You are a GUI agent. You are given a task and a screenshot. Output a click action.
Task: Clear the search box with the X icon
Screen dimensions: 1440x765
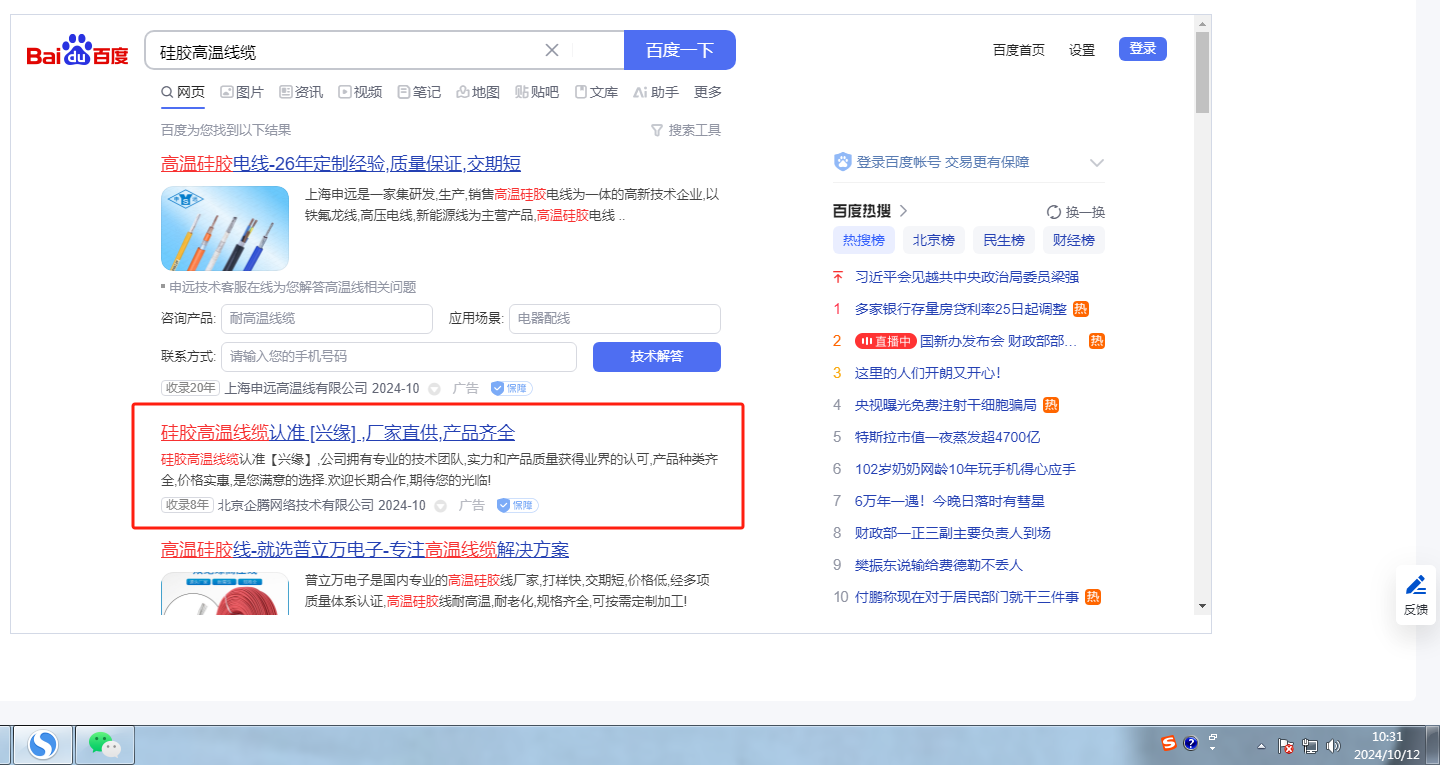[552, 50]
